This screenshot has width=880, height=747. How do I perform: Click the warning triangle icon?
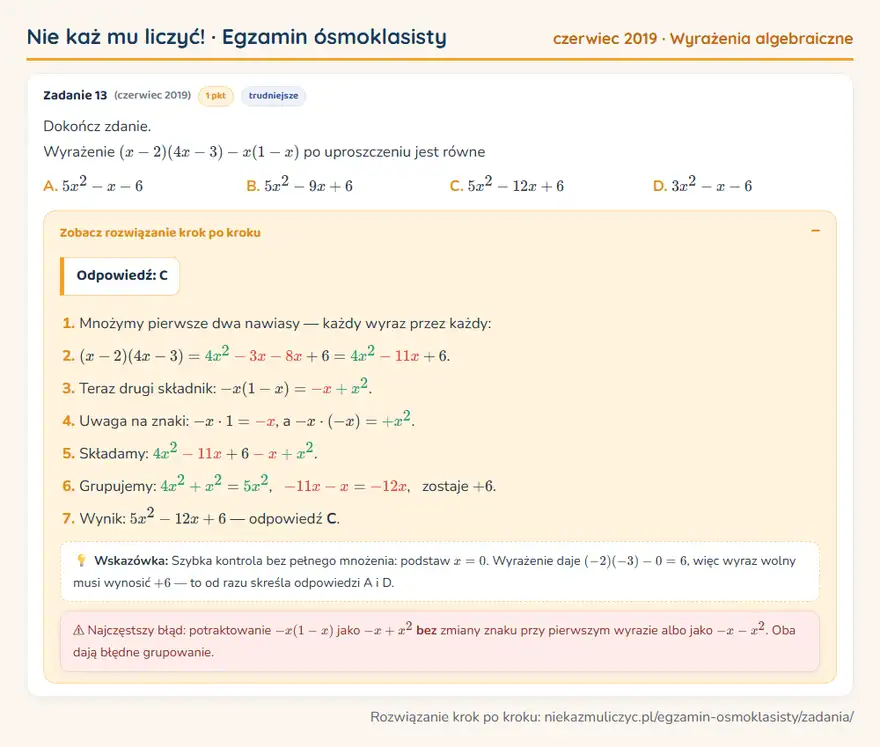pos(79,630)
